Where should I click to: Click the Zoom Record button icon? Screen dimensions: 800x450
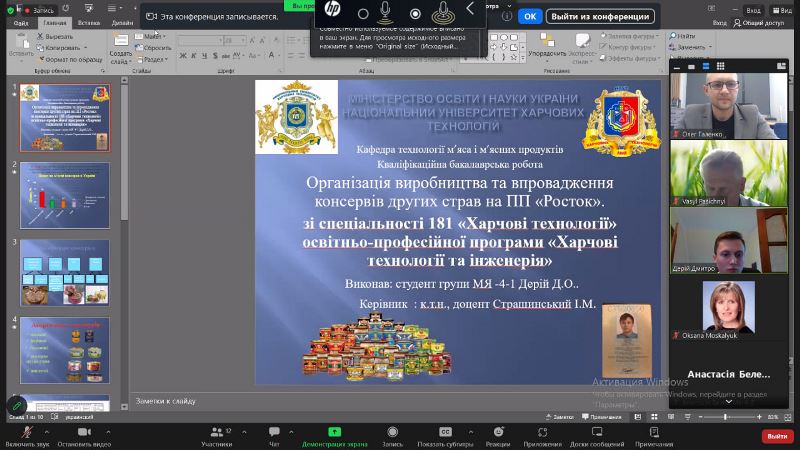[x=392, y=432]
